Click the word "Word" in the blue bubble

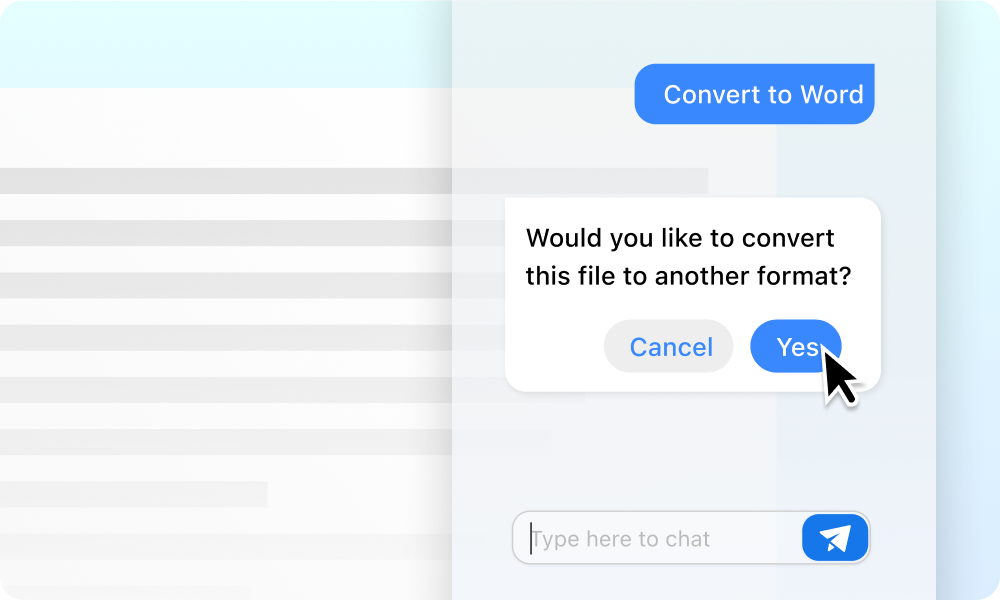point(831,95)
